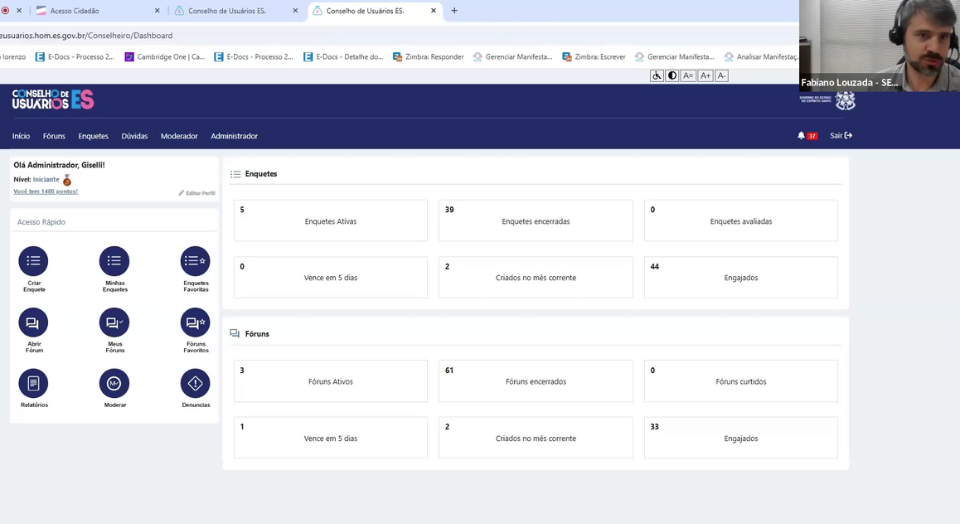Click the Abrir Fórum icon
960x524 pixels.
(x=33, y=323)
